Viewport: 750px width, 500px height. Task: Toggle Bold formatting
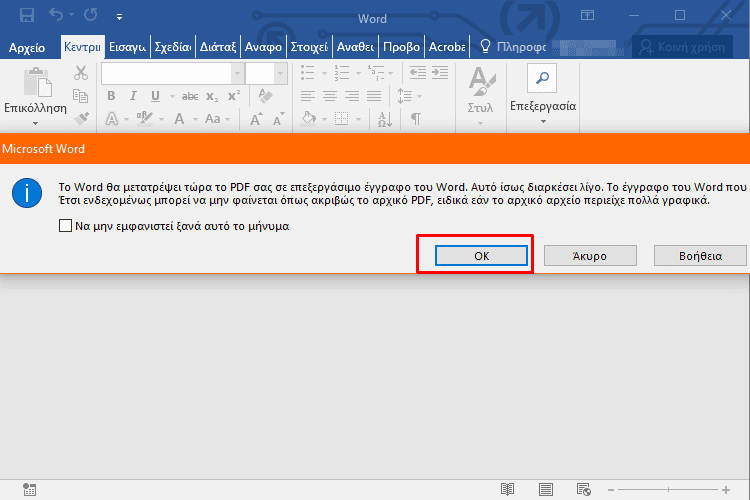[111, 96]
